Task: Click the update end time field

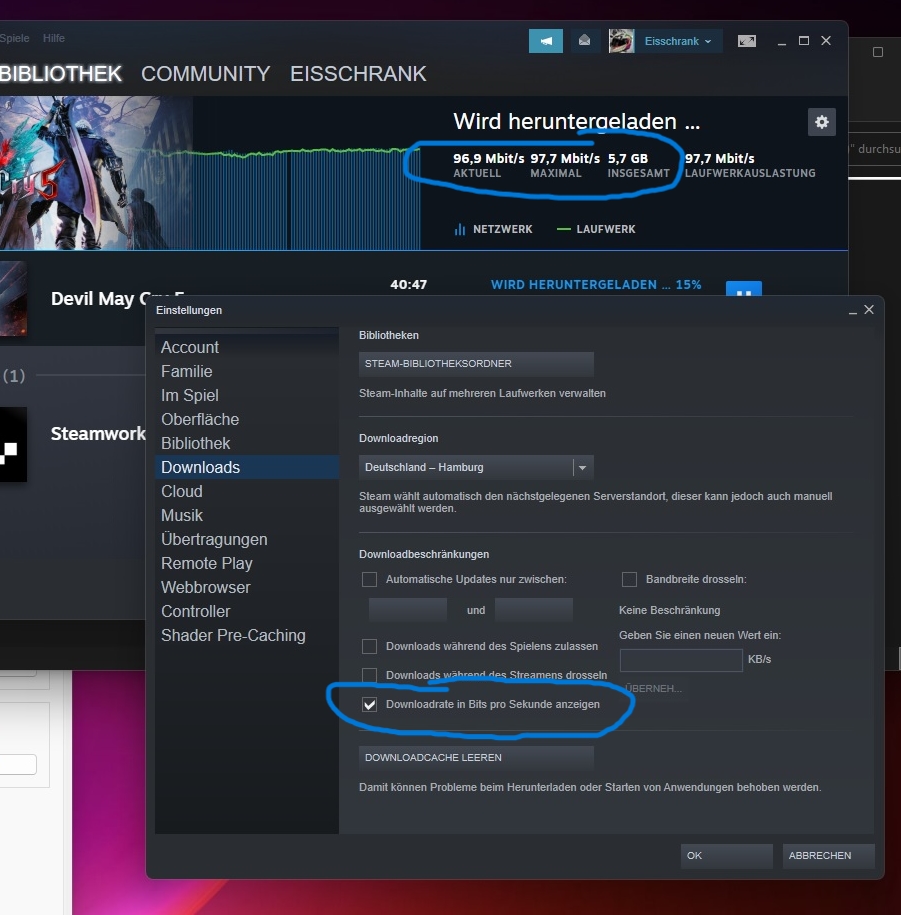Action: tap(534, 610)
